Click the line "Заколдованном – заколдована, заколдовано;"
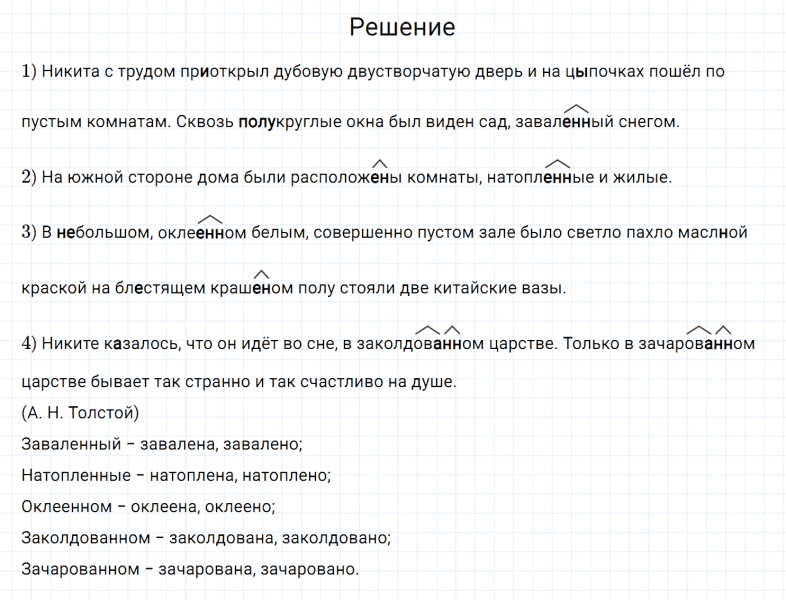The image size is (786, 600). click(x=205, y=538)
